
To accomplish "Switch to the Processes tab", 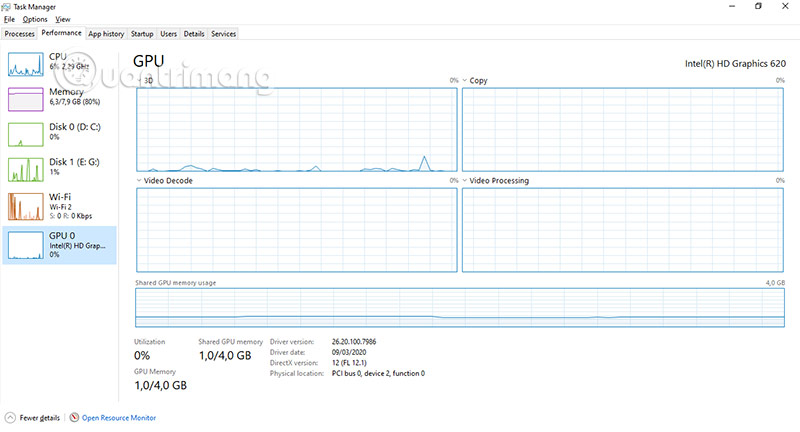I will (x=19, y=34).
